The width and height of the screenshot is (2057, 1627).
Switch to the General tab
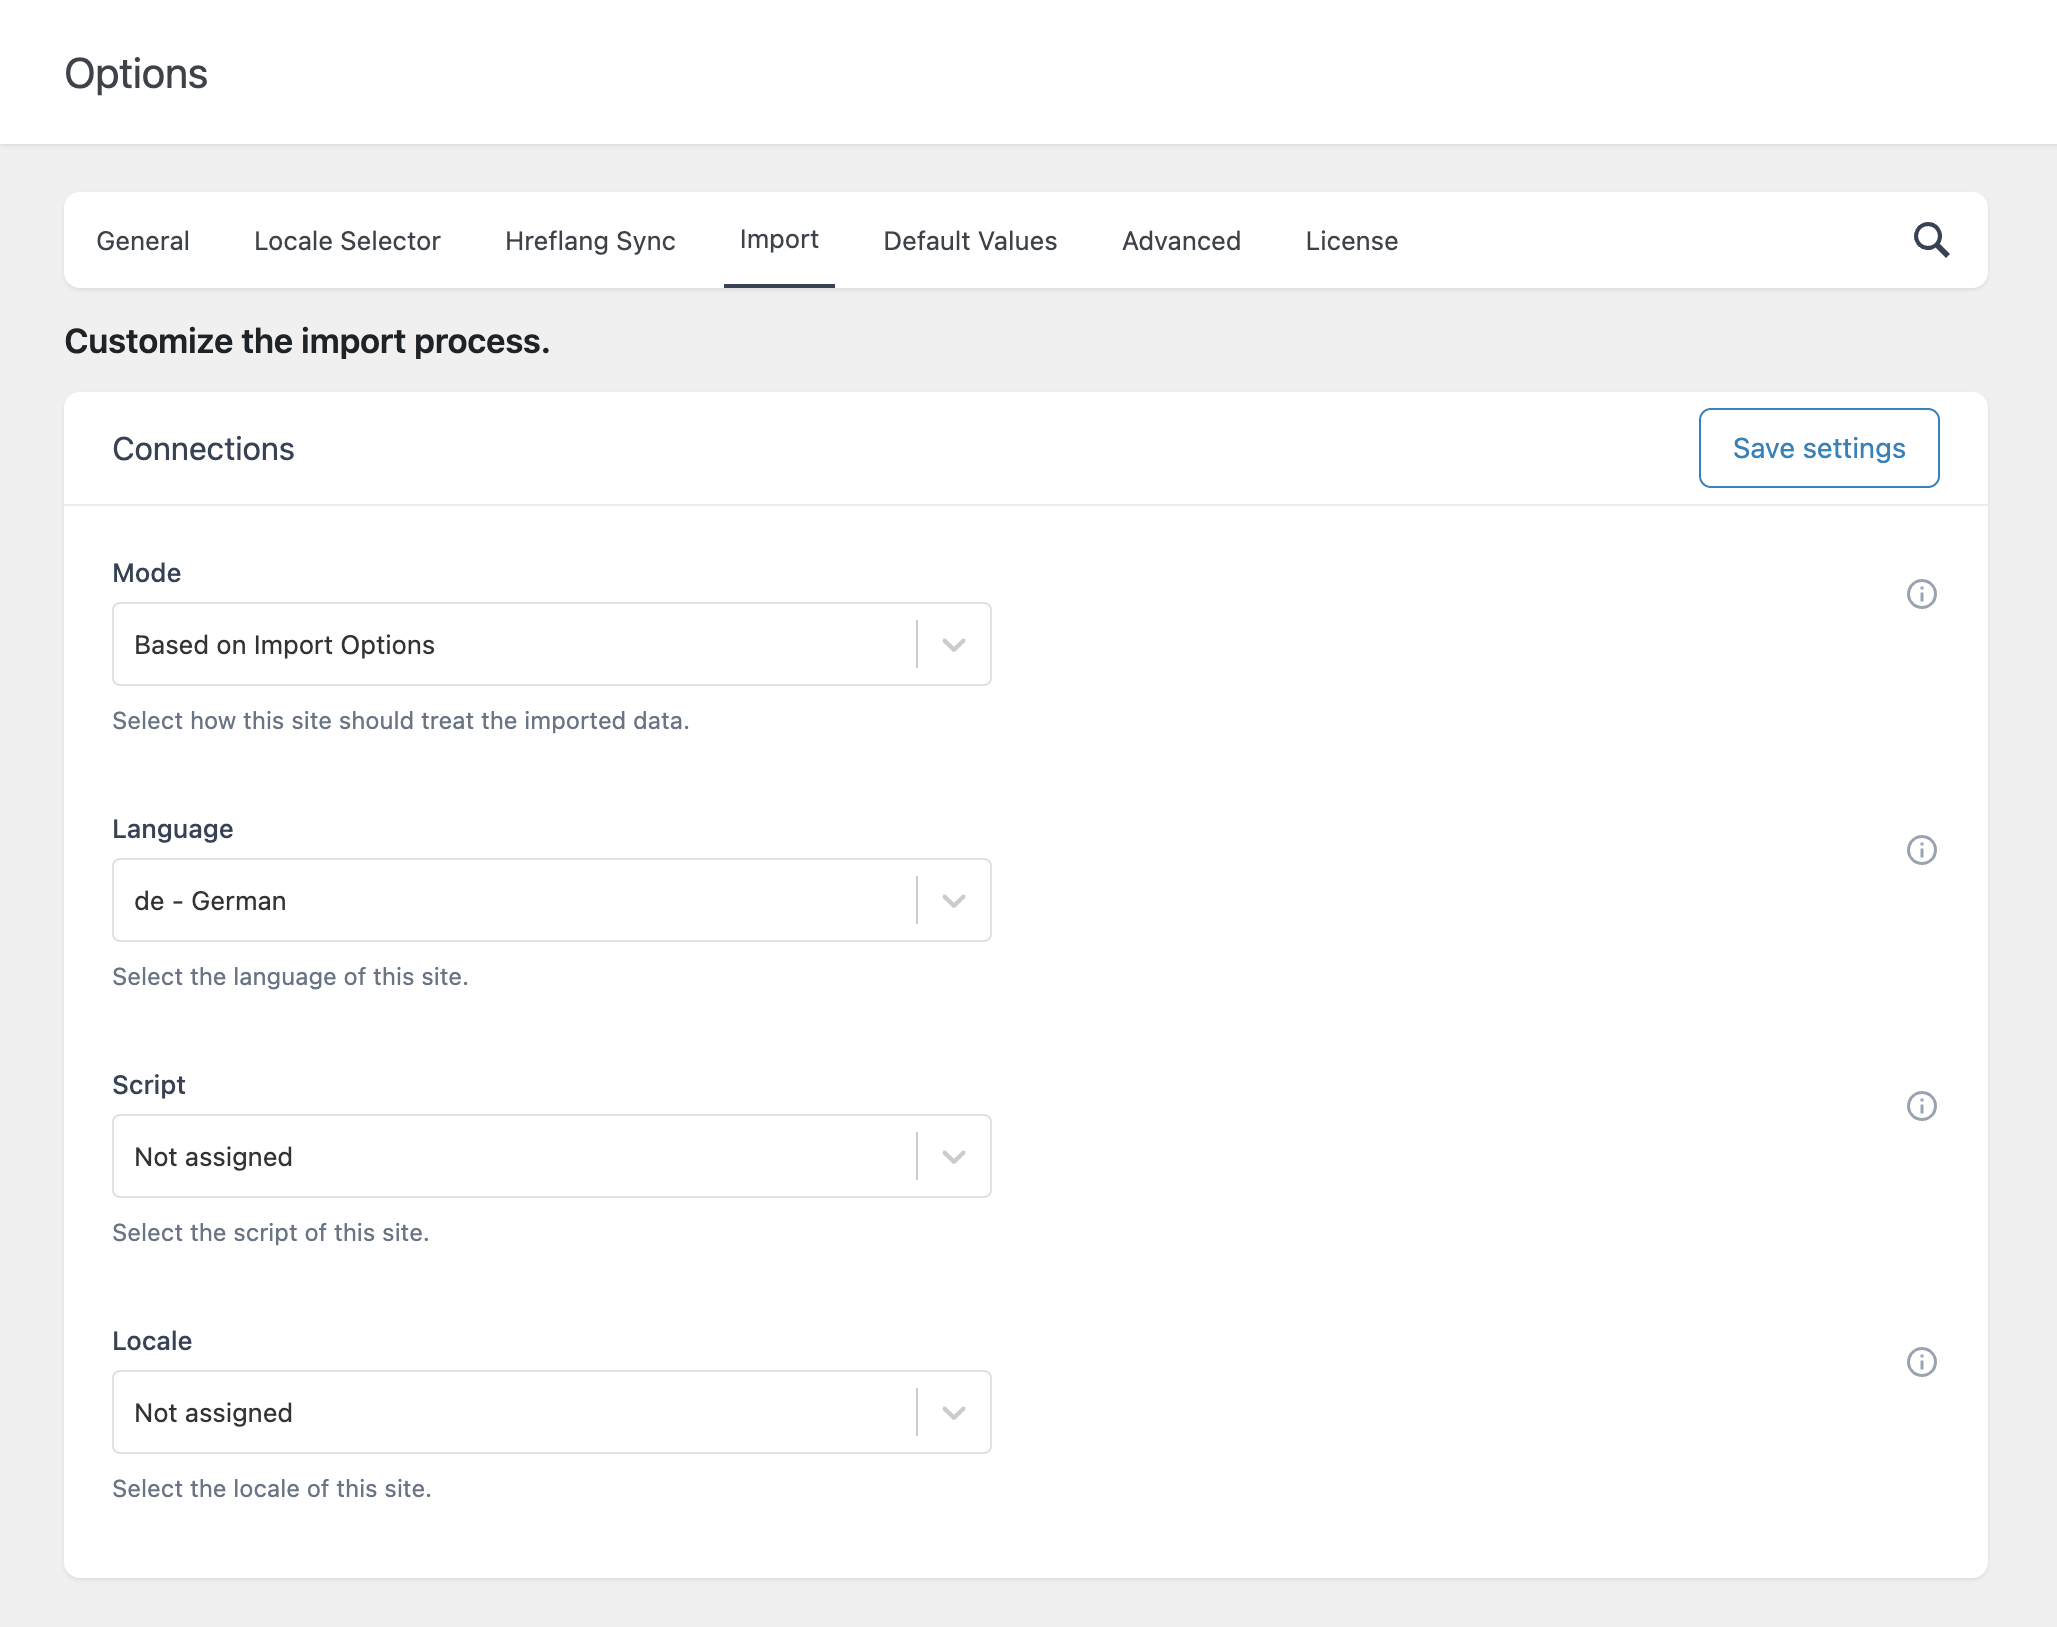[142, 240]
